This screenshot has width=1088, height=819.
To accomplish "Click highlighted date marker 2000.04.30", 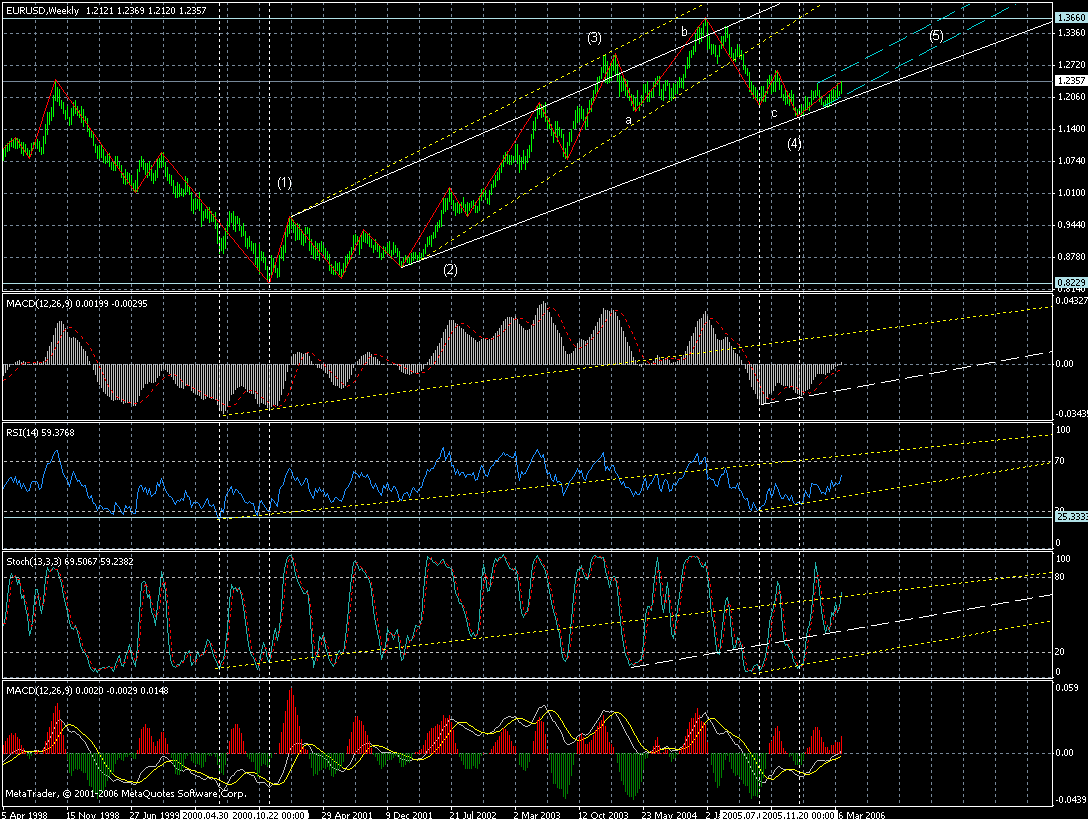I will pyautogui.click(x=205, y=815).
